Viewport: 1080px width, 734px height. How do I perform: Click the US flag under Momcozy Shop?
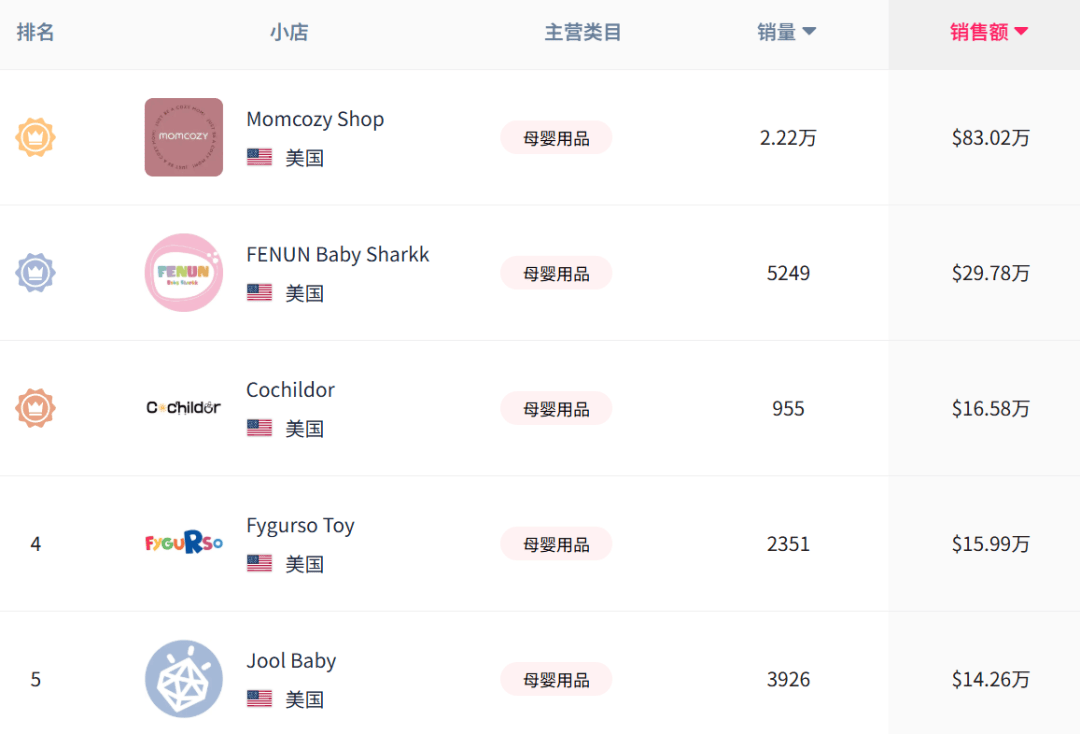(260, 157)
